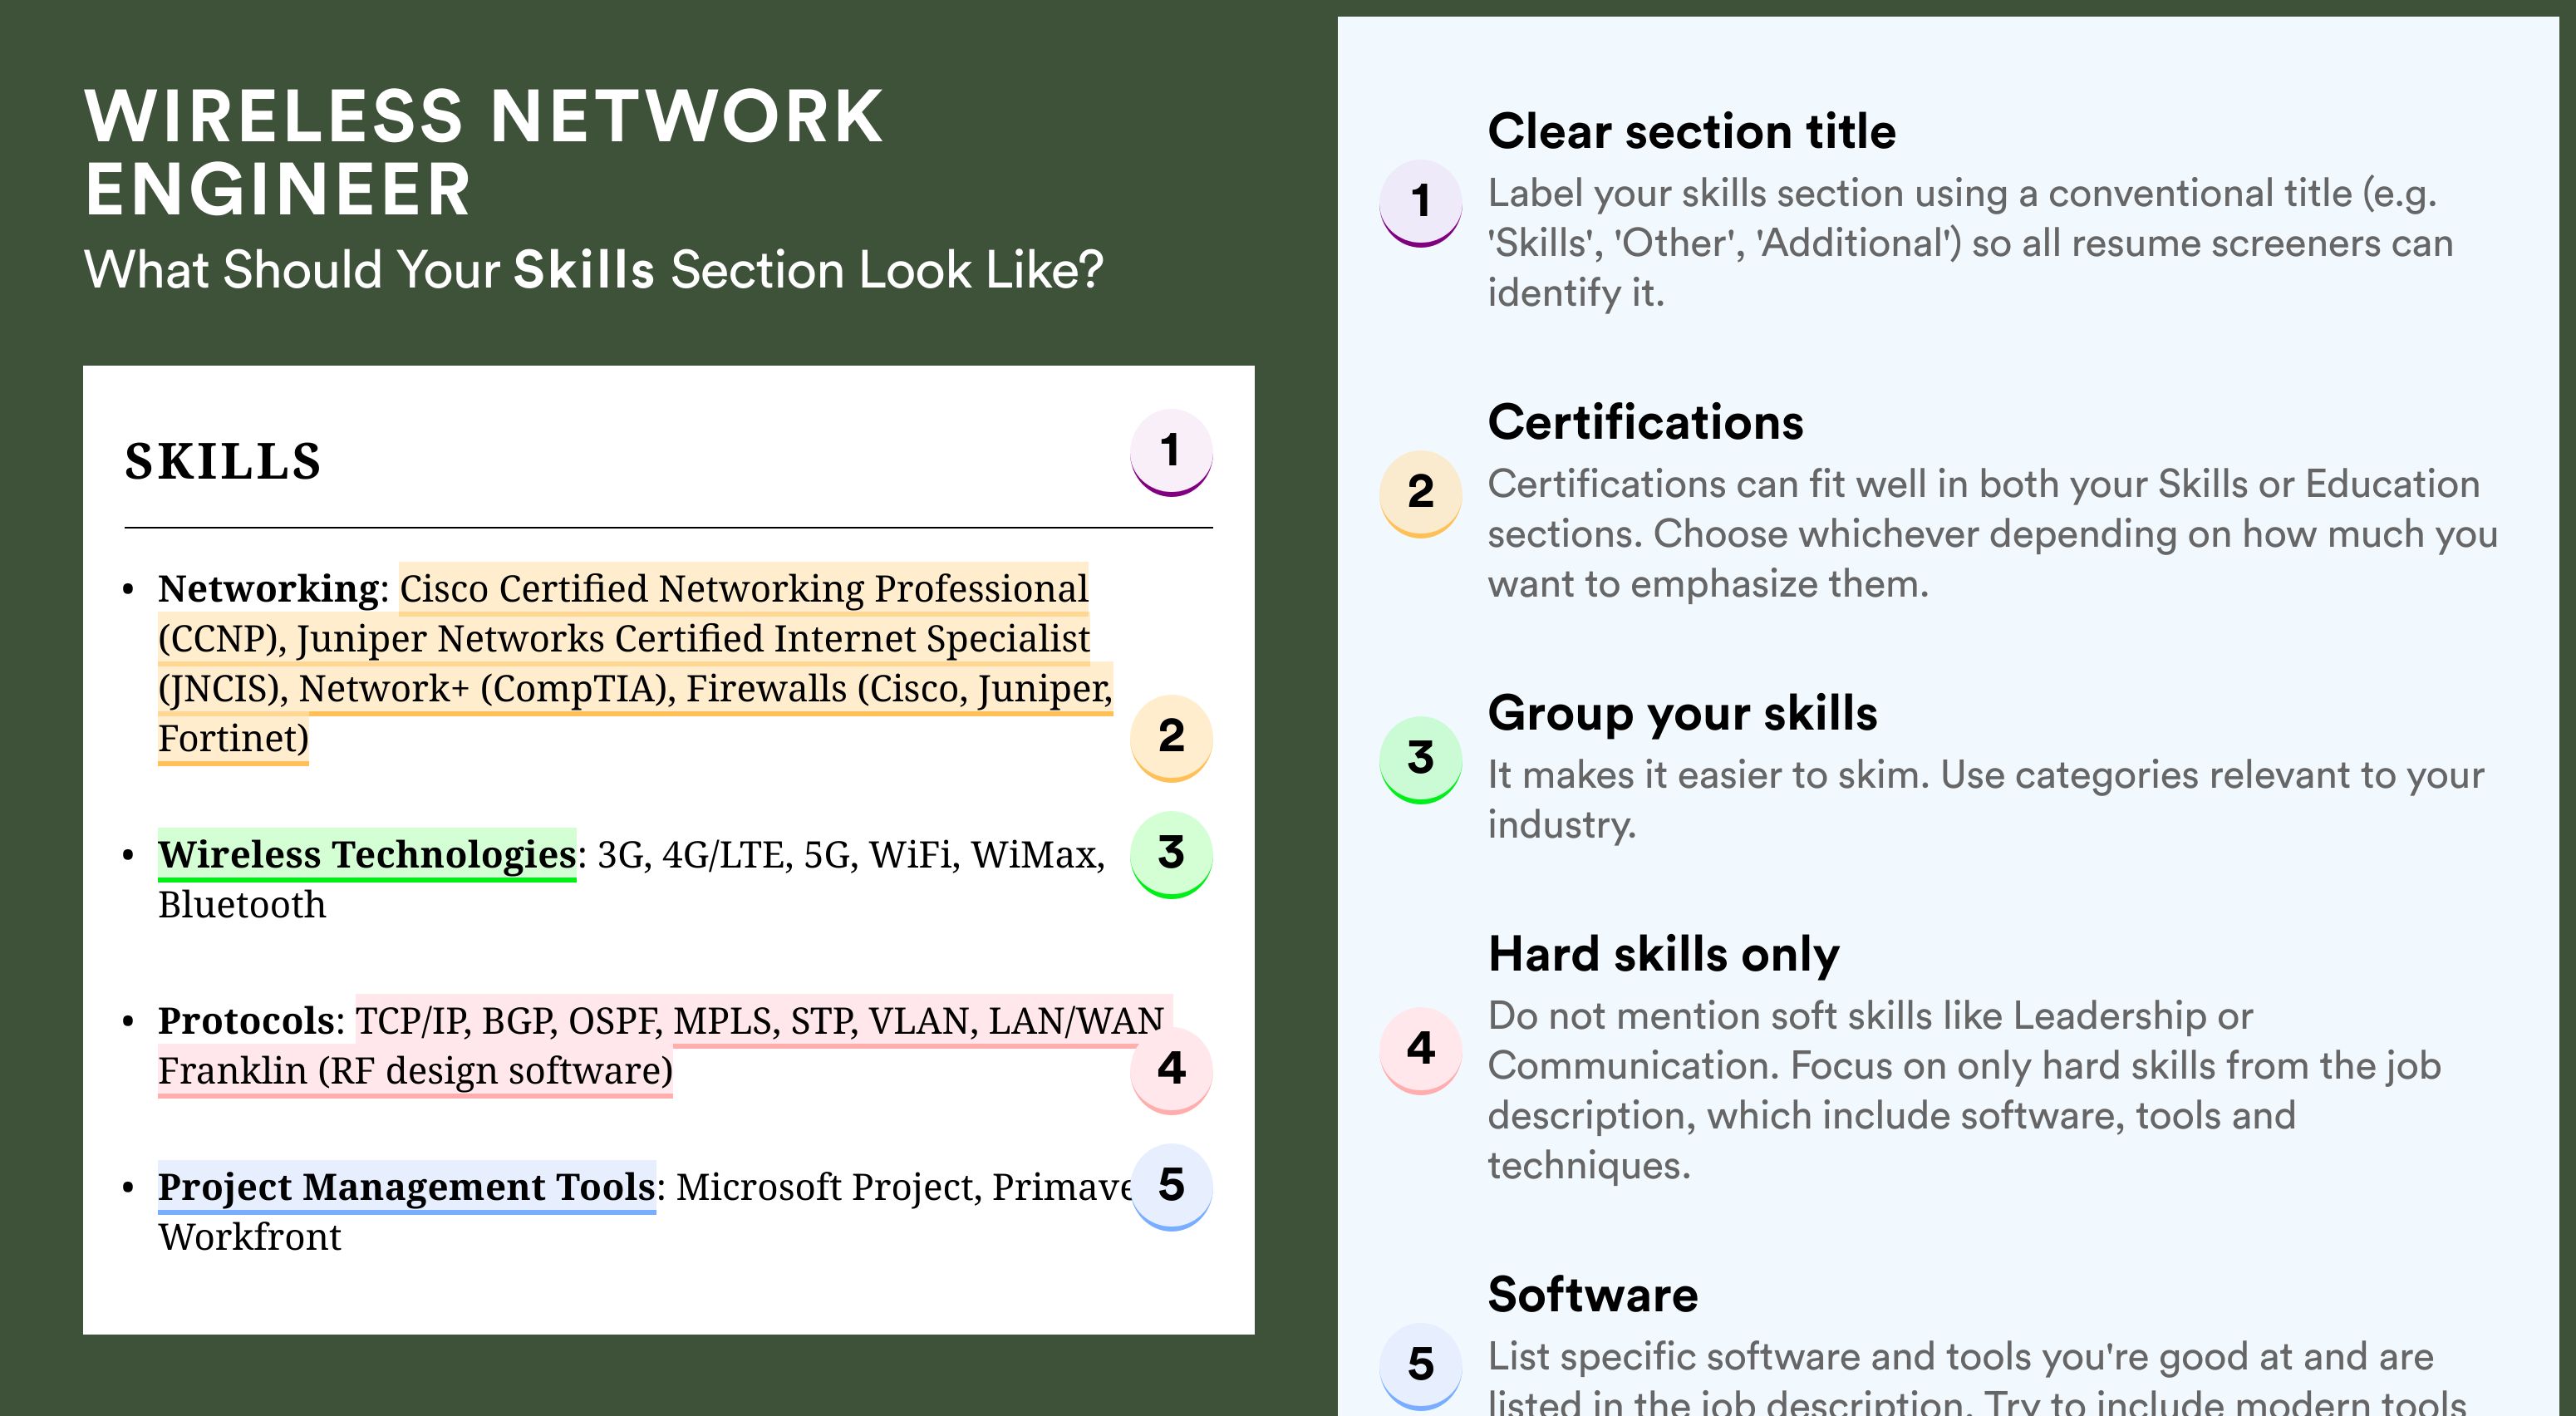Click the green 3 badge next to 'Group your skills'
2576x1416 pixels.
1421,759
